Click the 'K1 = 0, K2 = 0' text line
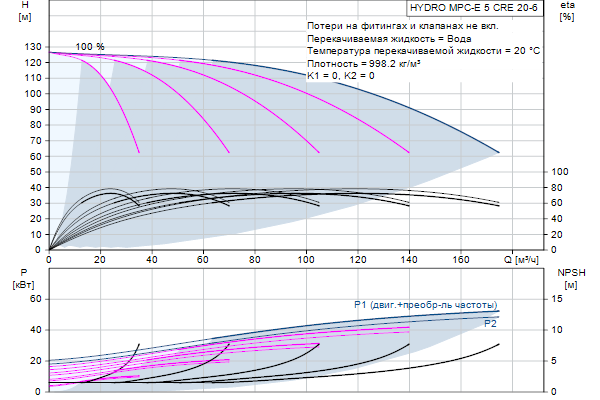 pos(341,75)
